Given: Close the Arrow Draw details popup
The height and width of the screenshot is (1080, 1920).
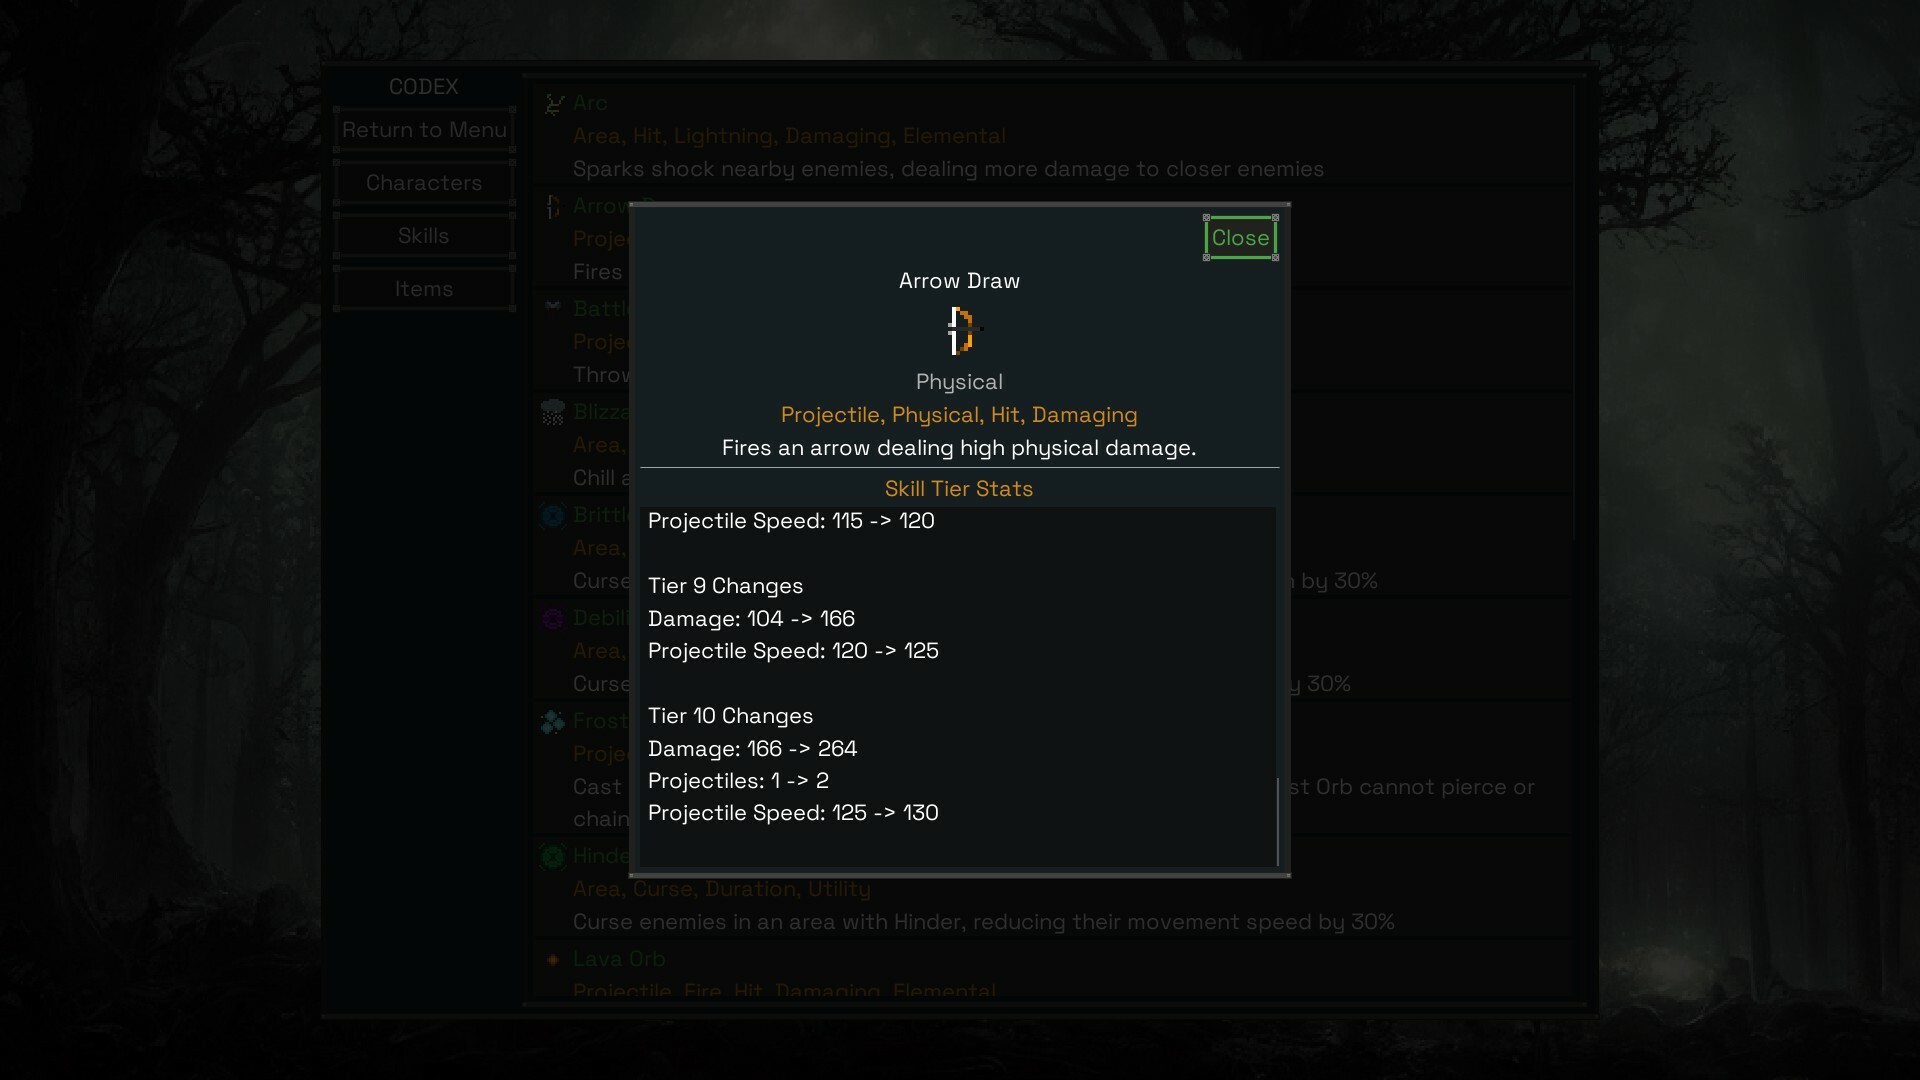Looking at the screenshot, I should click(1240, 238).
